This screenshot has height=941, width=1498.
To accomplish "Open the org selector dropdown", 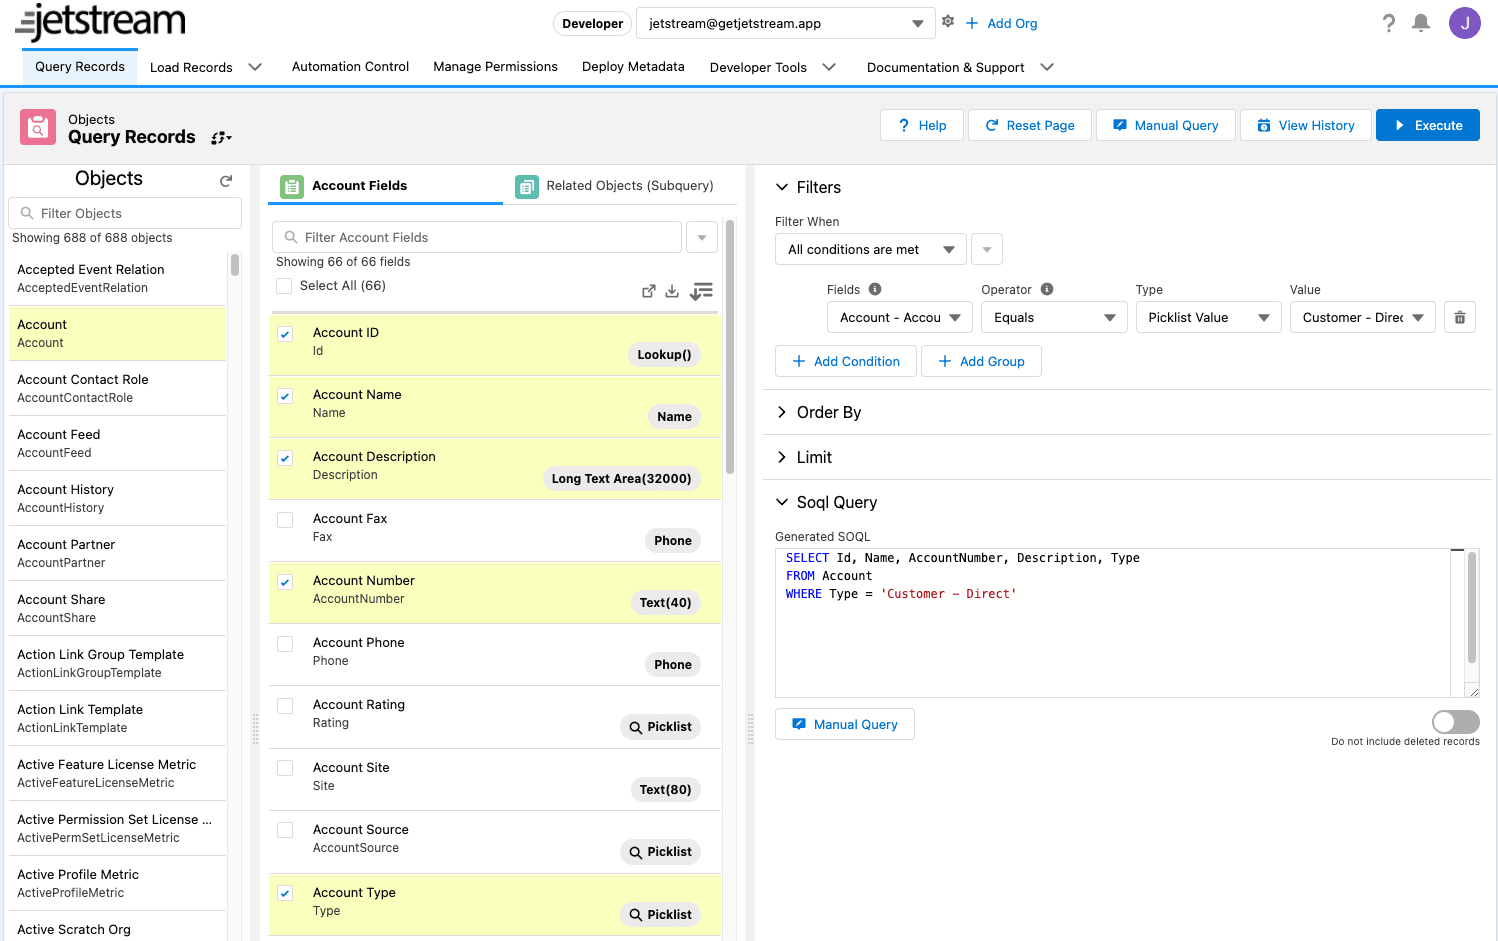I will 785,23.
